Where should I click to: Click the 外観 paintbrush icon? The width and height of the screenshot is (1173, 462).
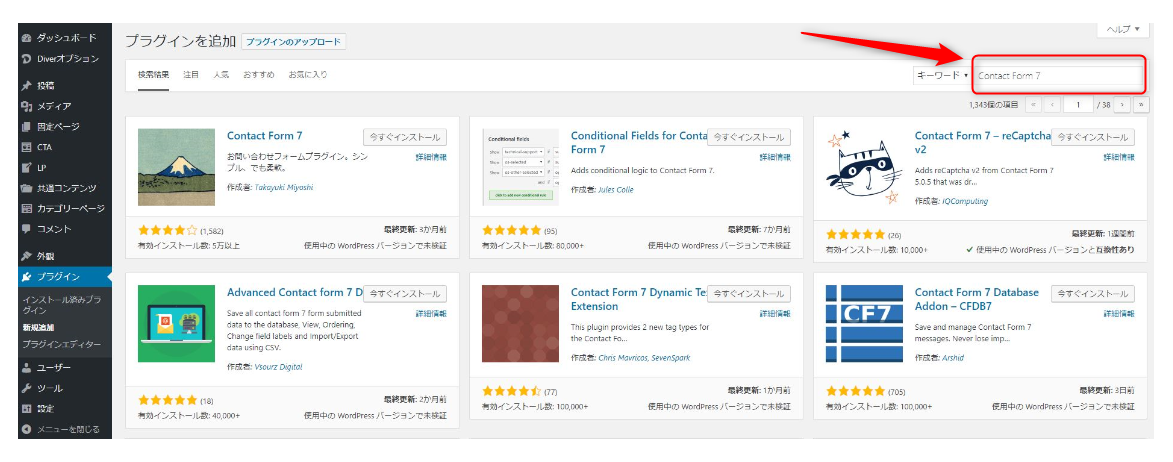click(26, 256)
